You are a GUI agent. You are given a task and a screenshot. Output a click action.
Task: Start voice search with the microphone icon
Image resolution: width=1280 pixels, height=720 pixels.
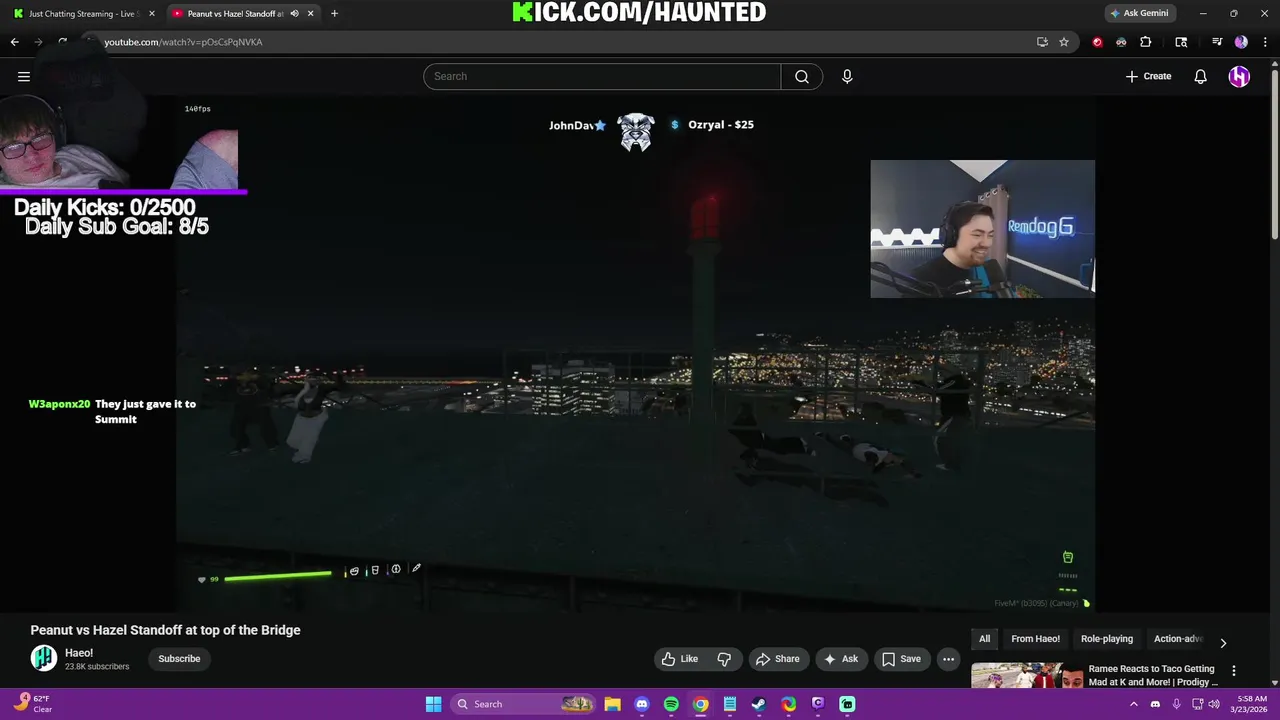click(847, 76)
